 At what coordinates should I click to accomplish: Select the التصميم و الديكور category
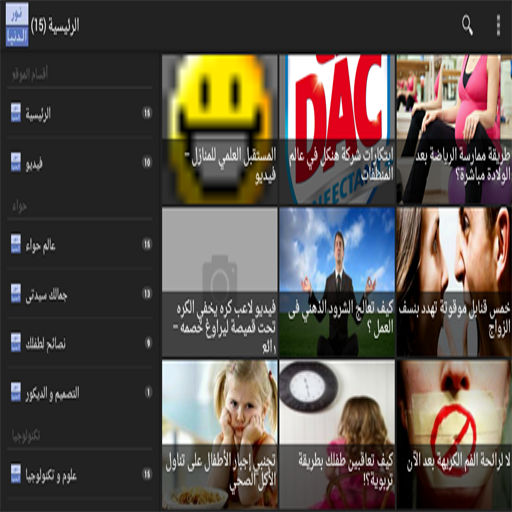80,392
